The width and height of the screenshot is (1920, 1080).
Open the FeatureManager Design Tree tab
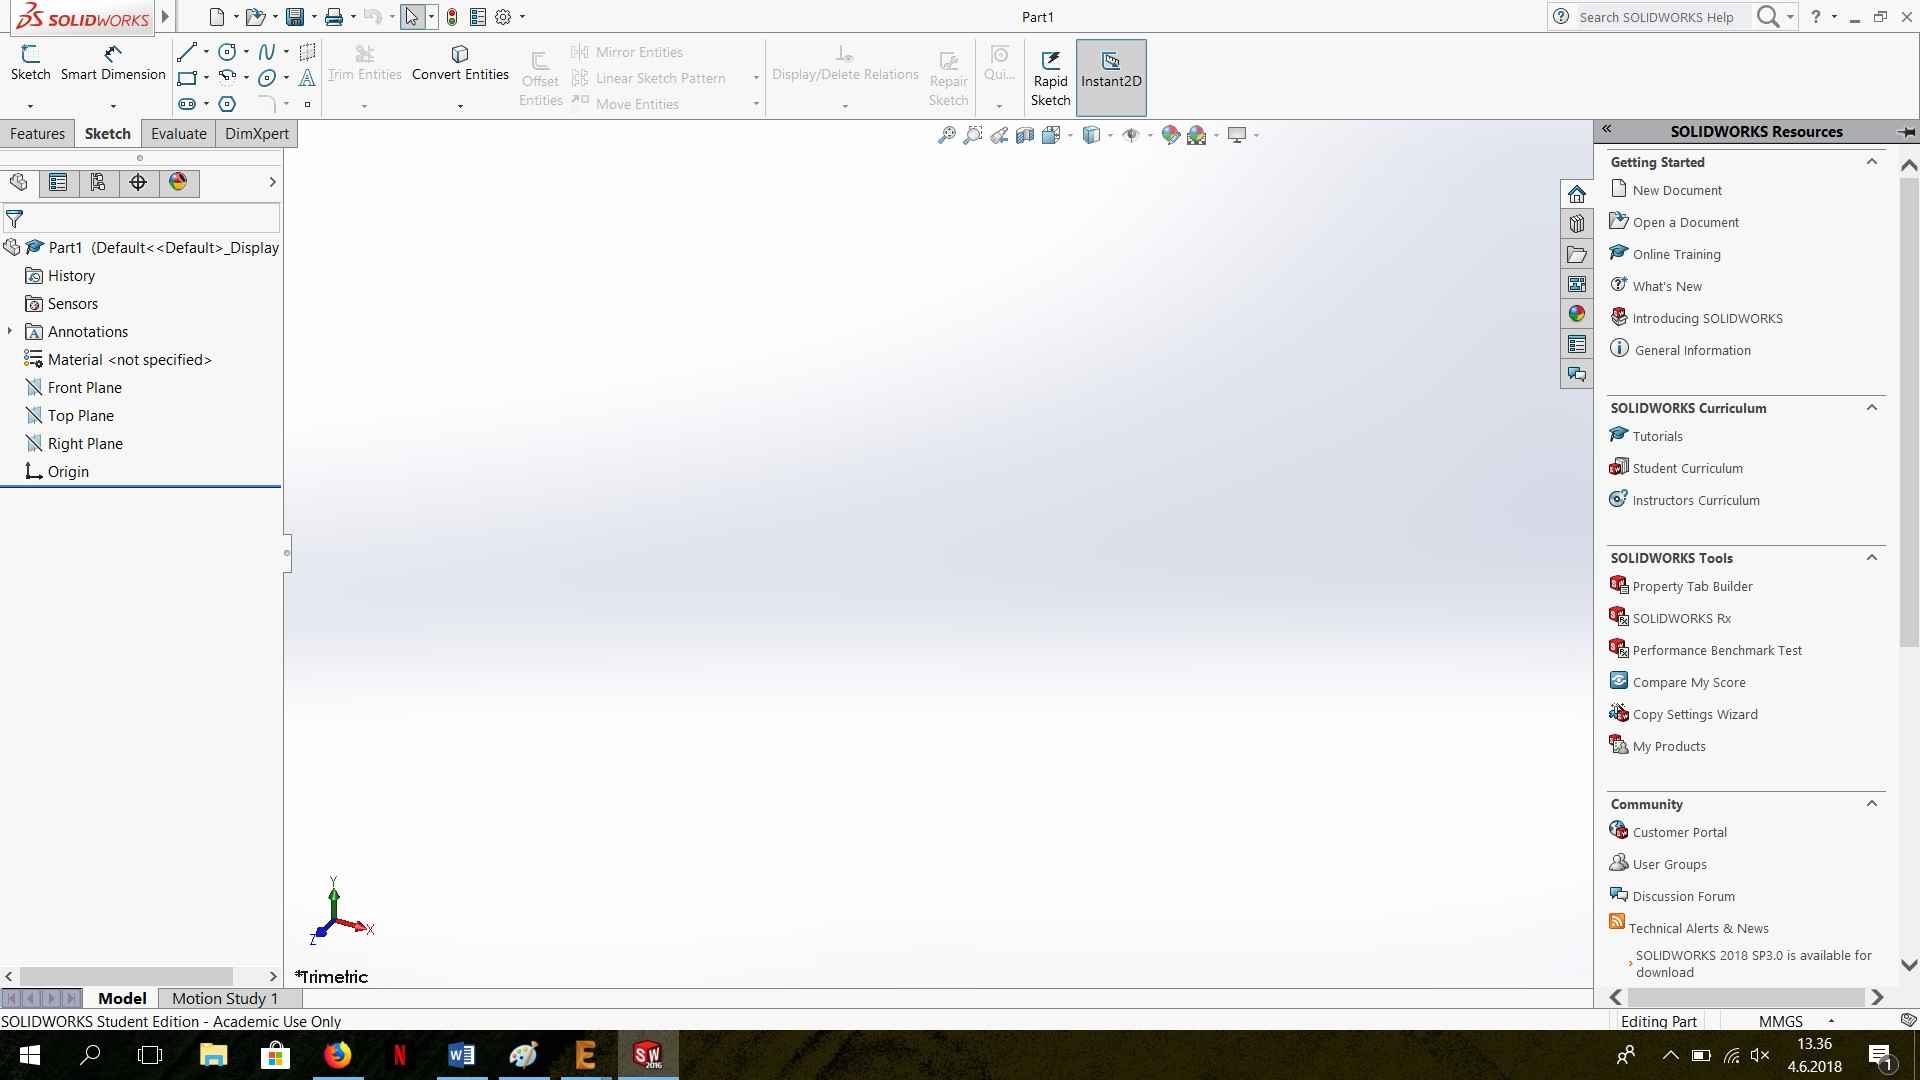pyautogui.click(x=19, y=182)
